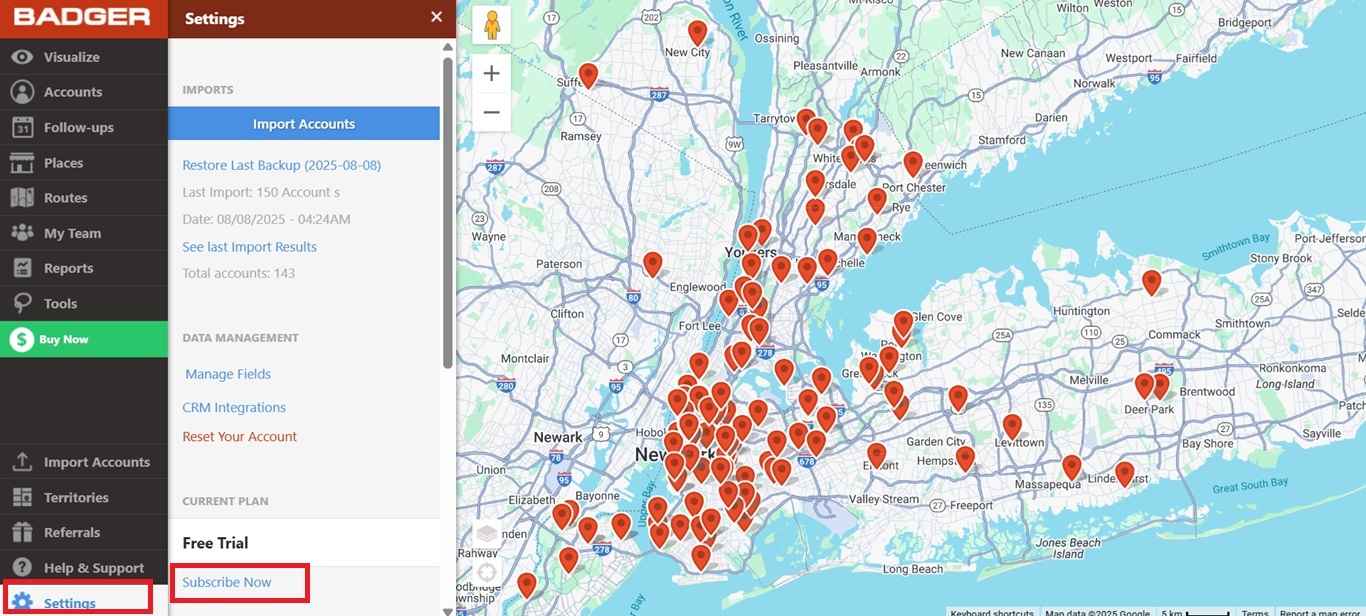Click Restore Last Backup (2025-08-08) link
Screen dimensions: 1366x616
pyautogui.click(x=281, y=165)
